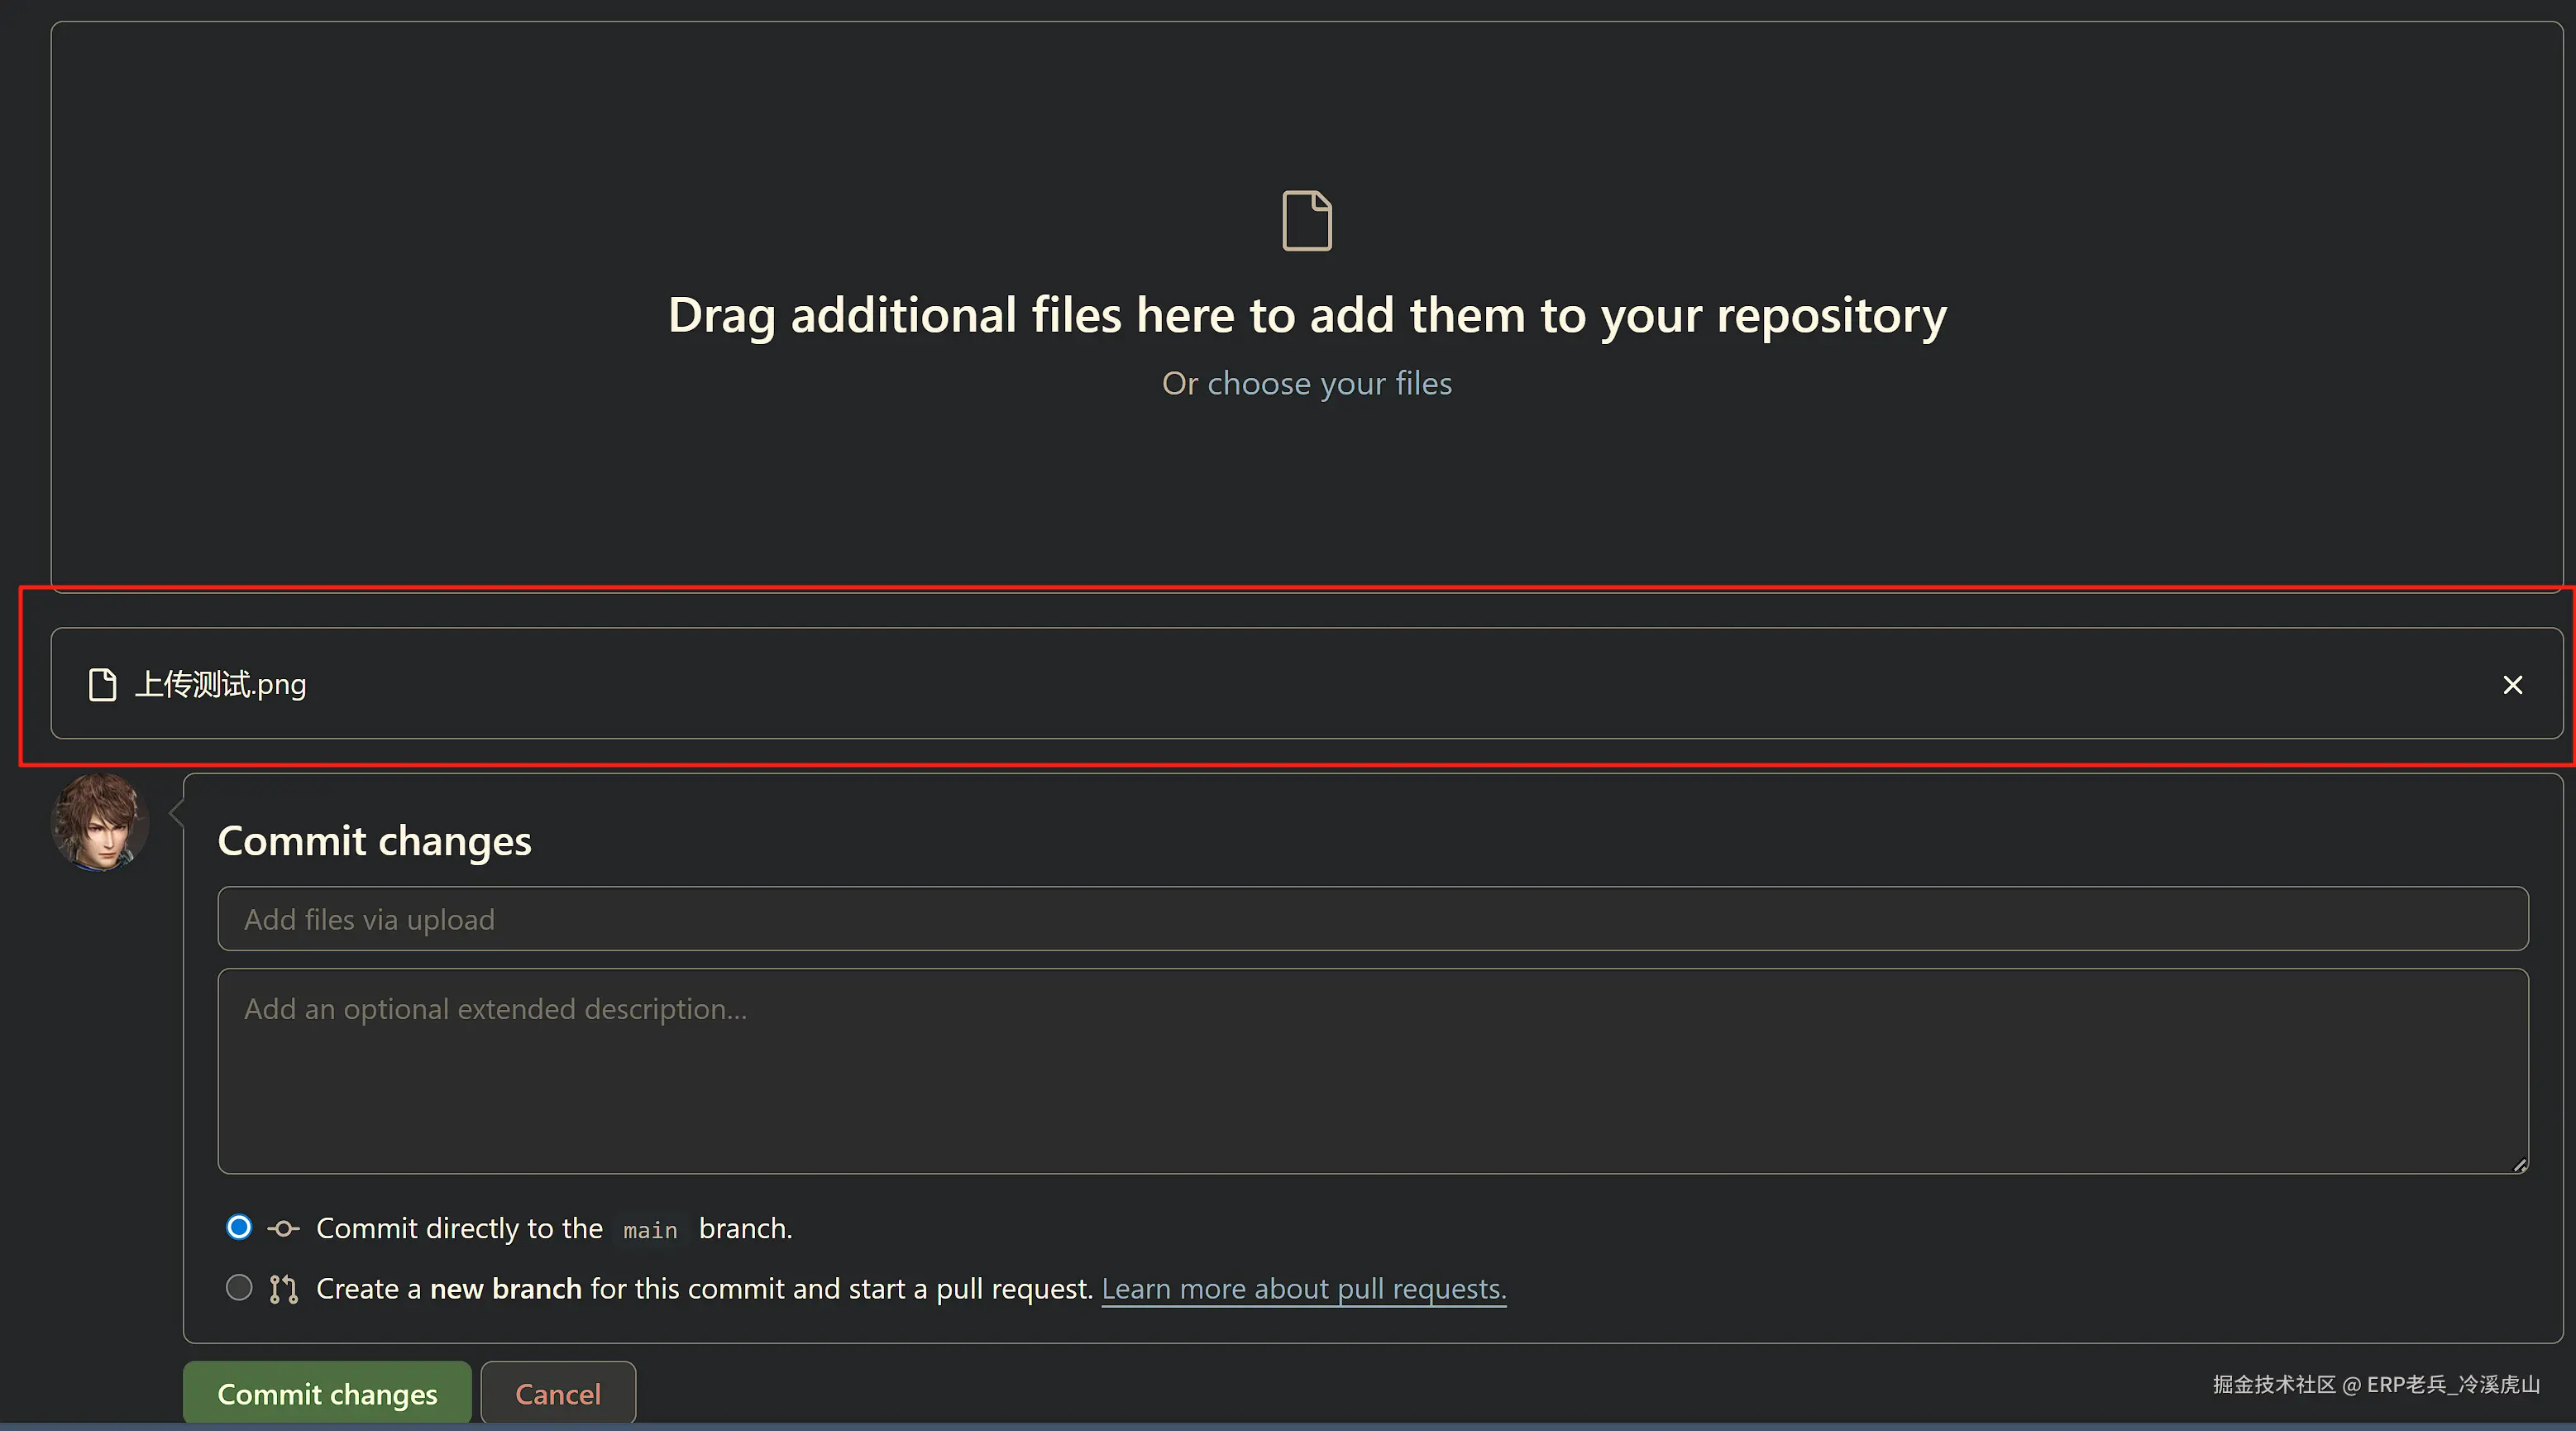Click the main branch label
2576x1431 pixels.
tap(650, 1230)
